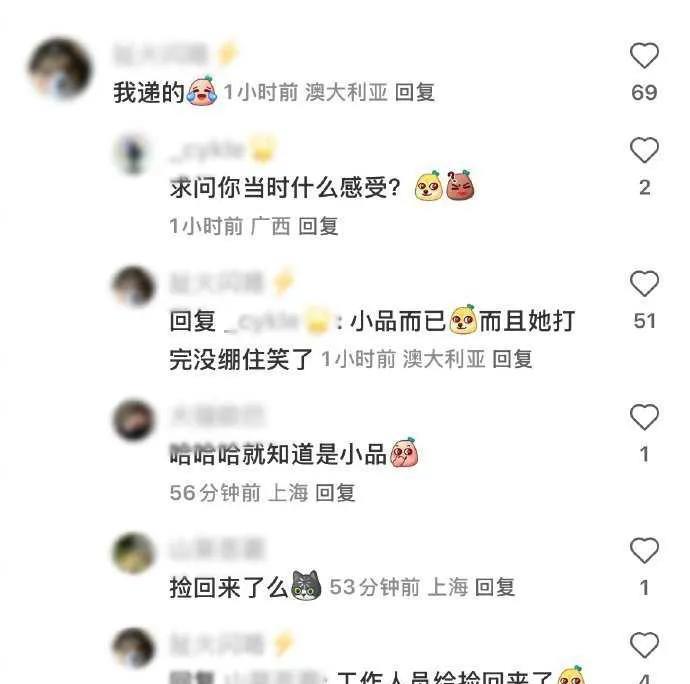Reply to the 完没绷住笑了 comment
This screenshot has height=684, width=690.
point(512,359)
